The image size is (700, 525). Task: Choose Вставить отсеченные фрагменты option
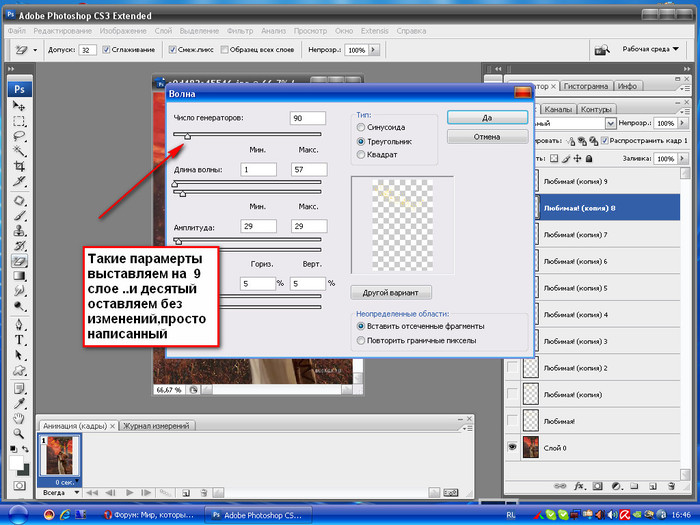click(x=361, y=326)
